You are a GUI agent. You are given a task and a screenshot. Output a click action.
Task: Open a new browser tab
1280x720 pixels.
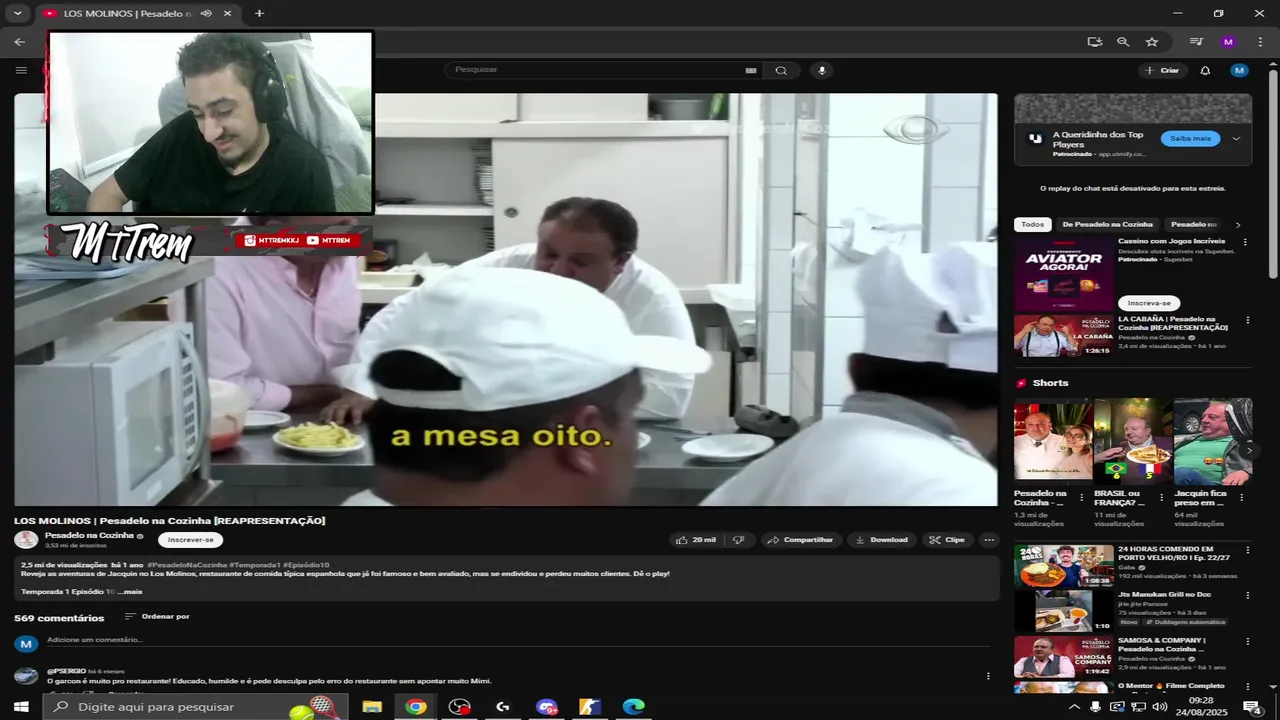[x=259, y=13]
